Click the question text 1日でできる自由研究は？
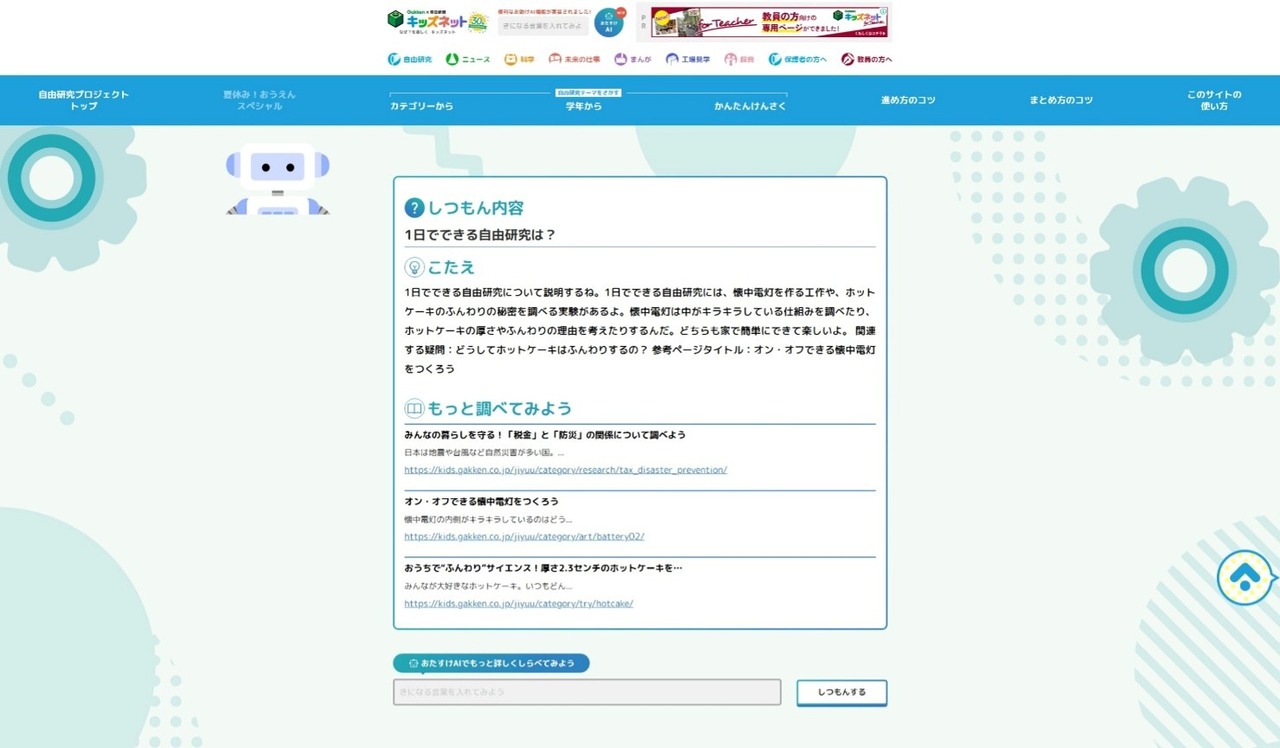 (x=480, y=235)
